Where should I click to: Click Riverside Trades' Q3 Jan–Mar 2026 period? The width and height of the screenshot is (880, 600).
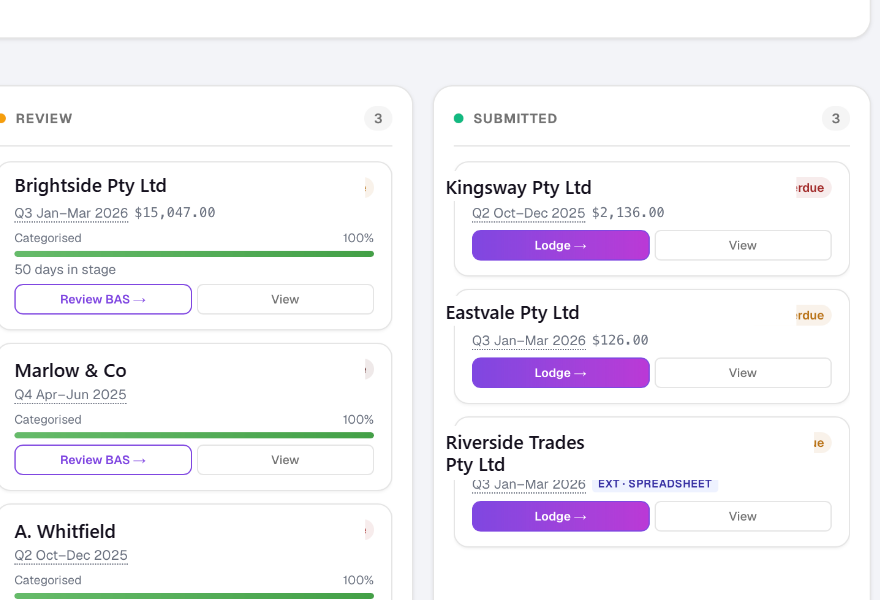point(529,484)
